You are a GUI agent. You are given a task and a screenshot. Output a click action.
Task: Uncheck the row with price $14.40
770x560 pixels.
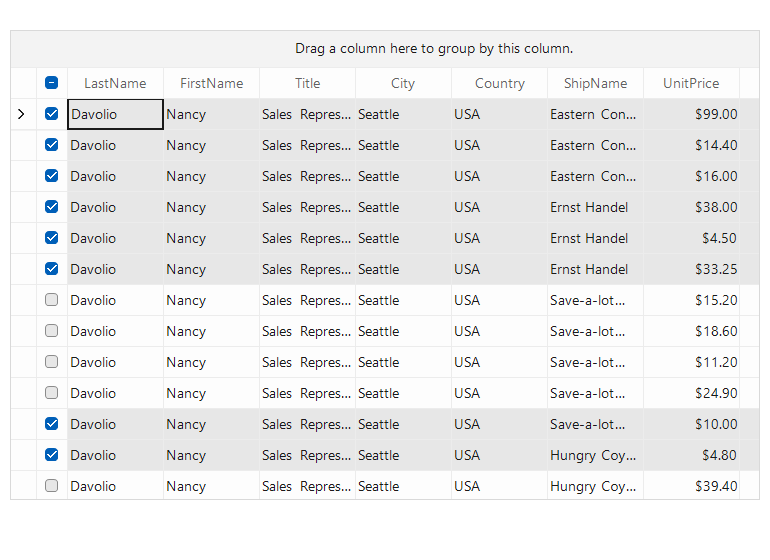(52, 145)
